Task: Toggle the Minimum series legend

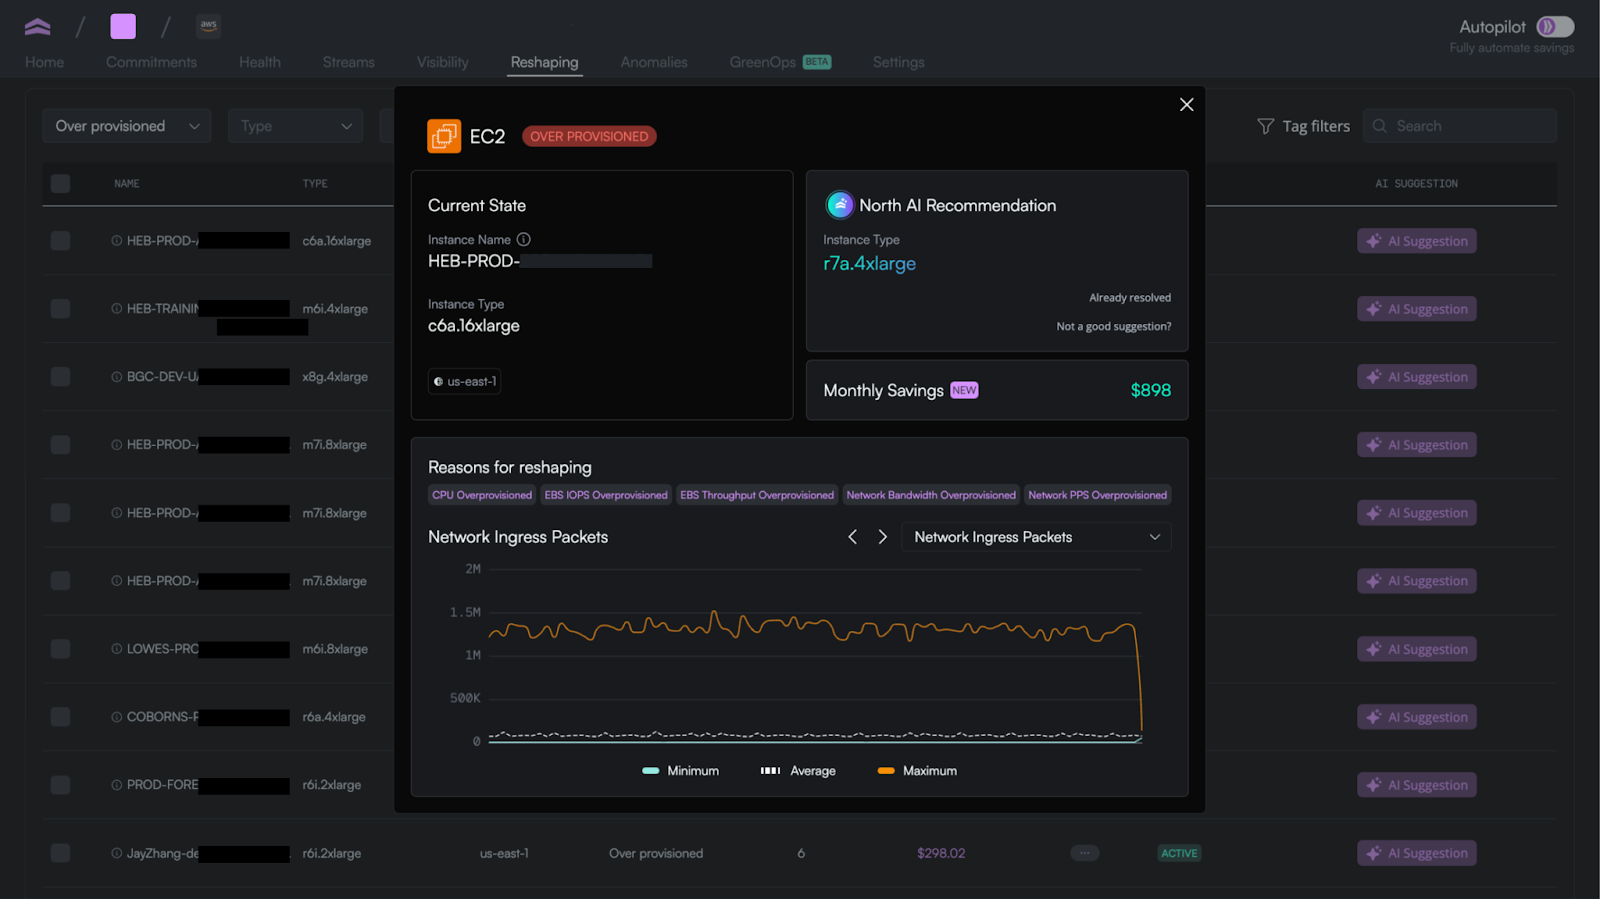Action: click(680, 771)
